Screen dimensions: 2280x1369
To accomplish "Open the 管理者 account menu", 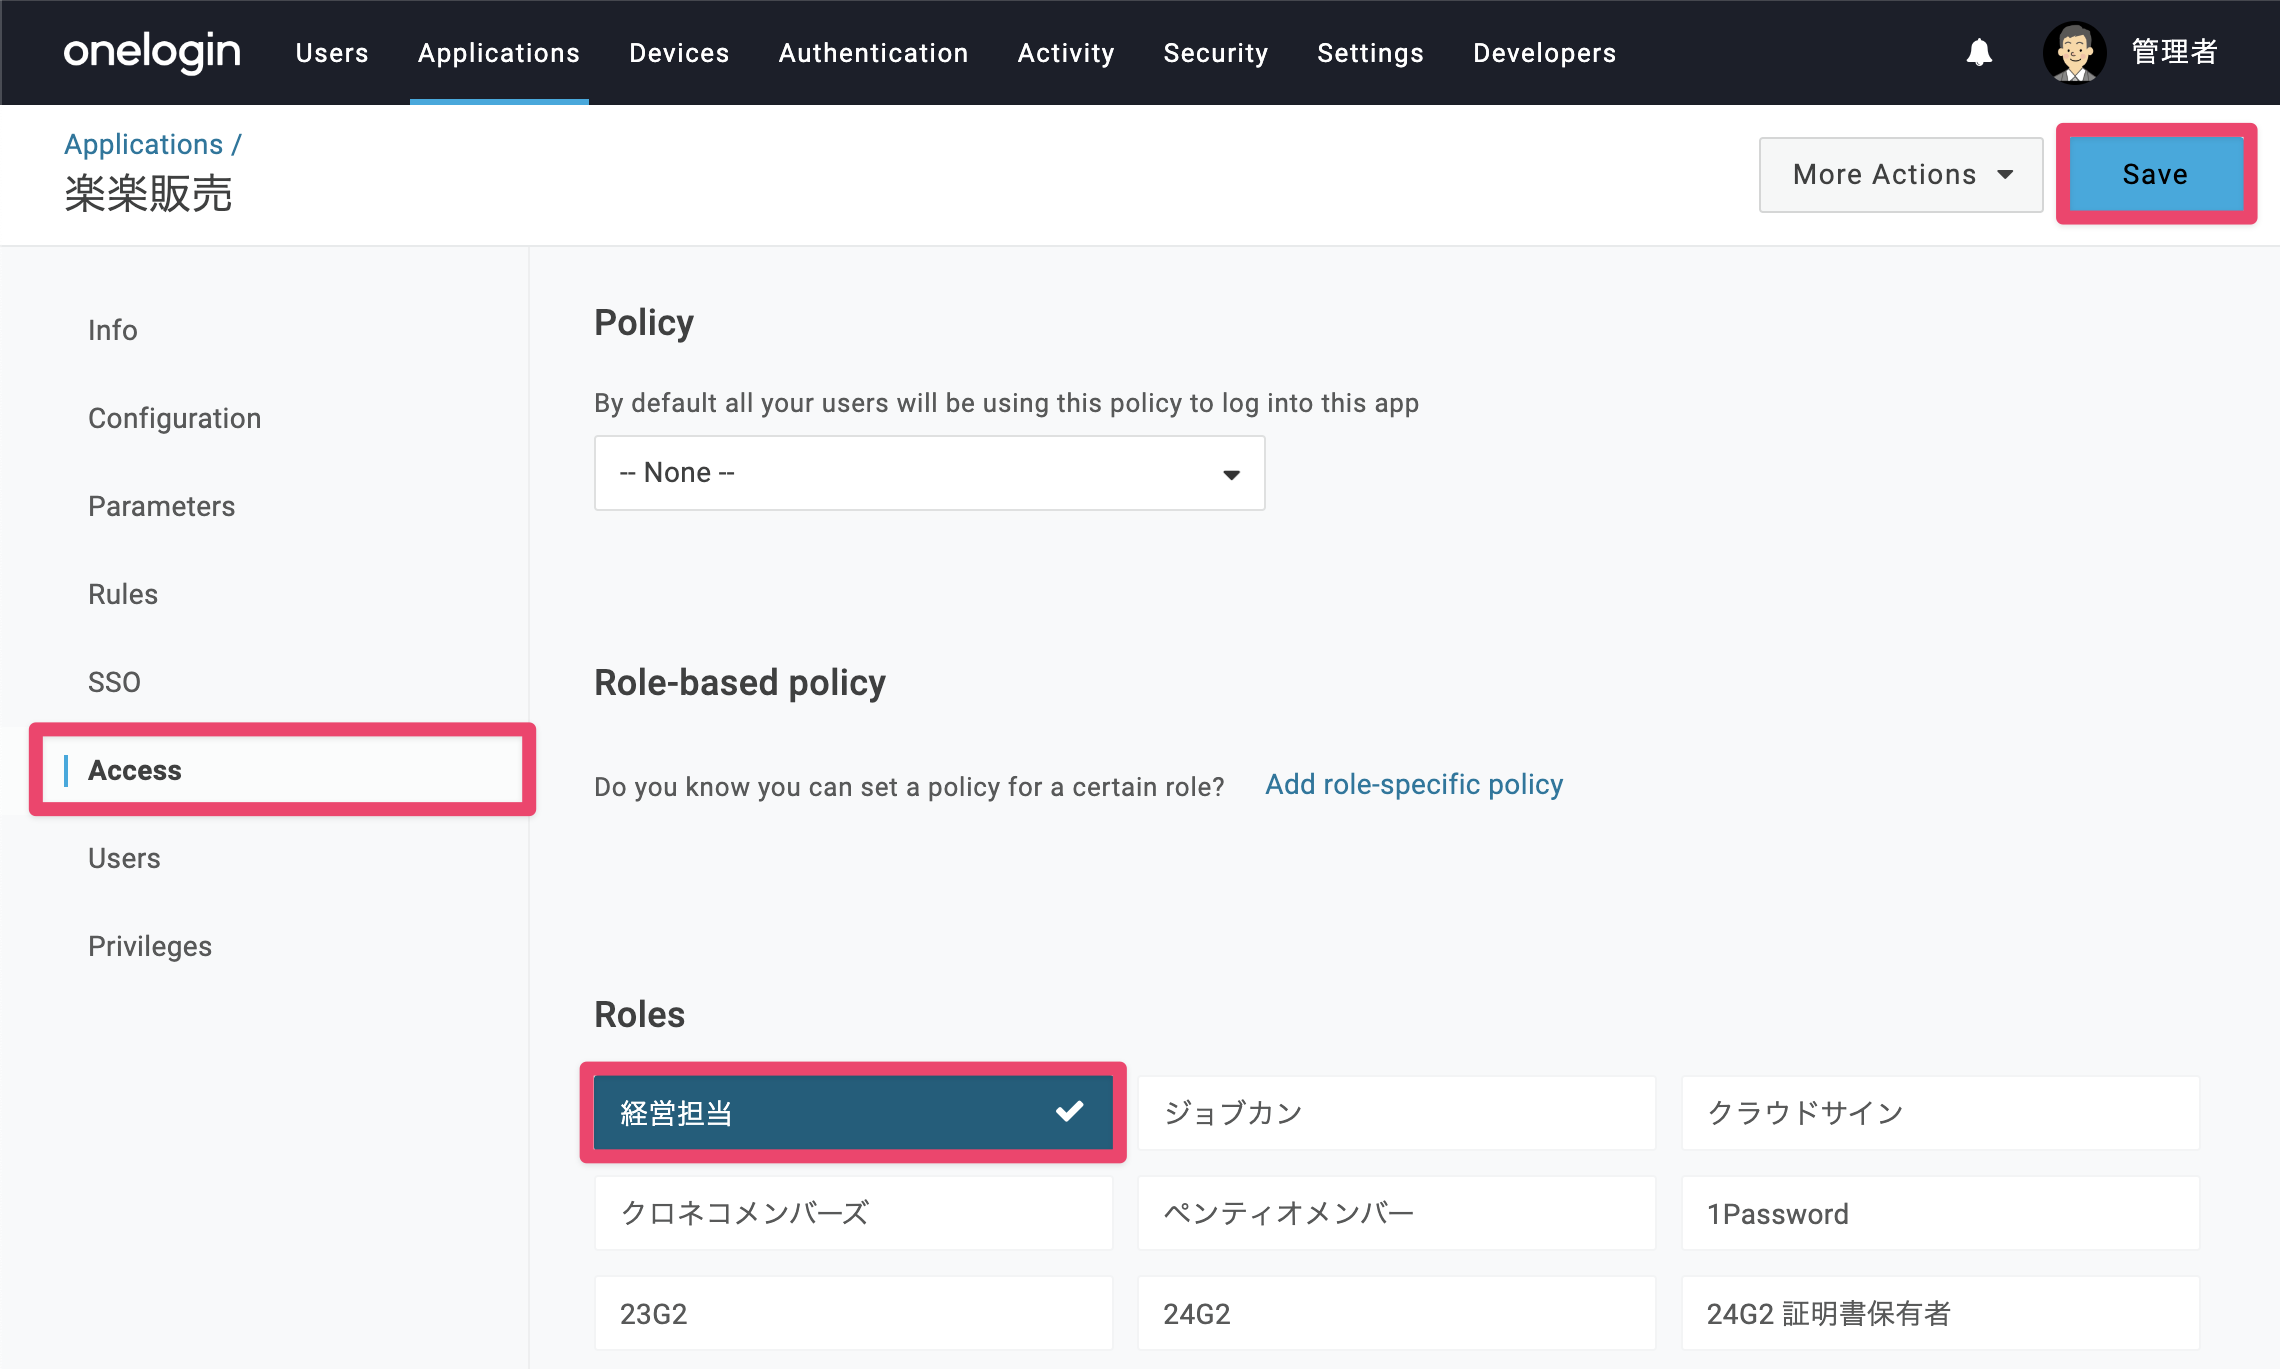I will click(2175, 52).
